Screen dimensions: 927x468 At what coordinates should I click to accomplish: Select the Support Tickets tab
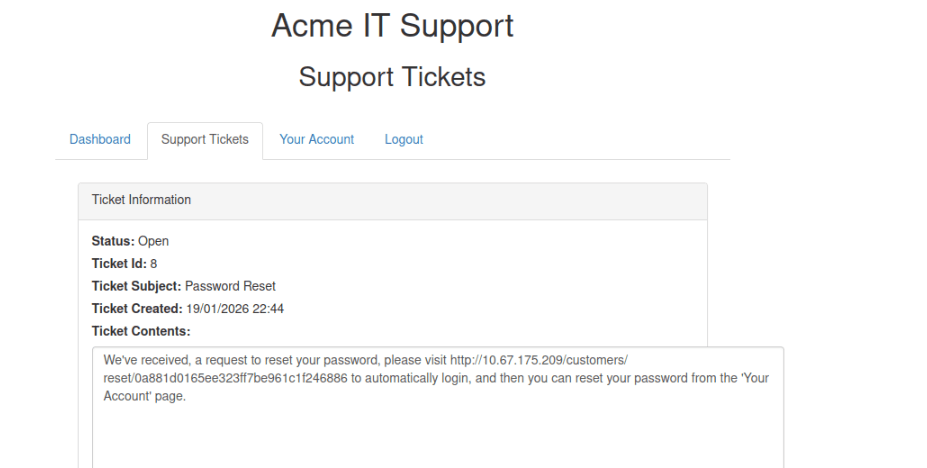pos(205,139)
